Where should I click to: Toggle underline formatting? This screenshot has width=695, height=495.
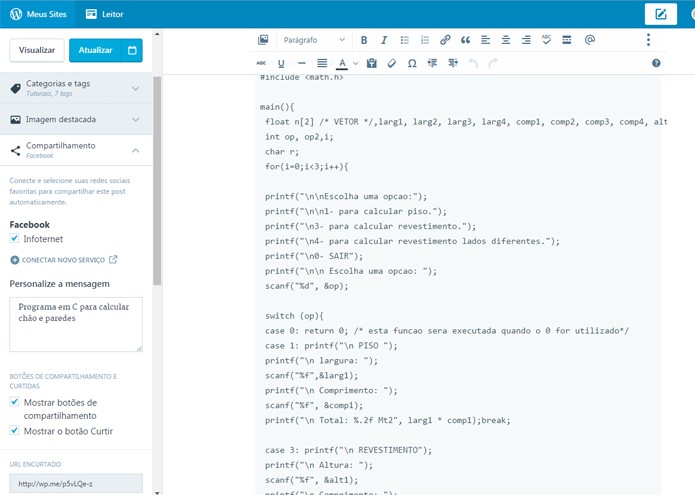point(281,63)
